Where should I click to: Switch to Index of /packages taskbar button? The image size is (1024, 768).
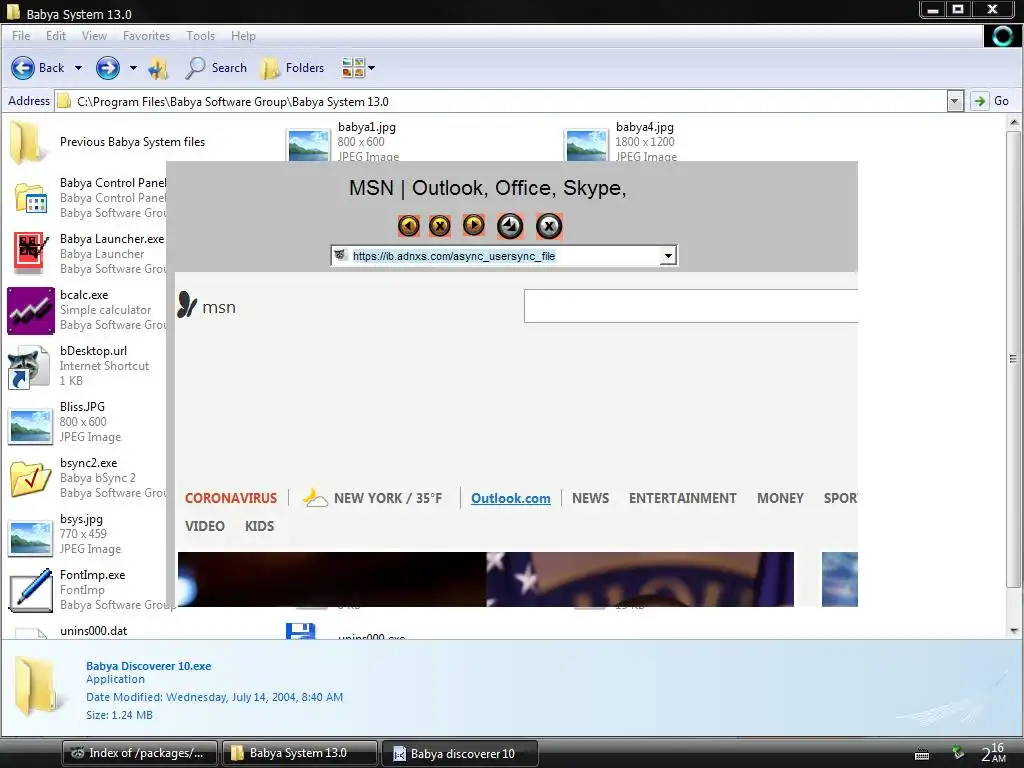[138, 753]
